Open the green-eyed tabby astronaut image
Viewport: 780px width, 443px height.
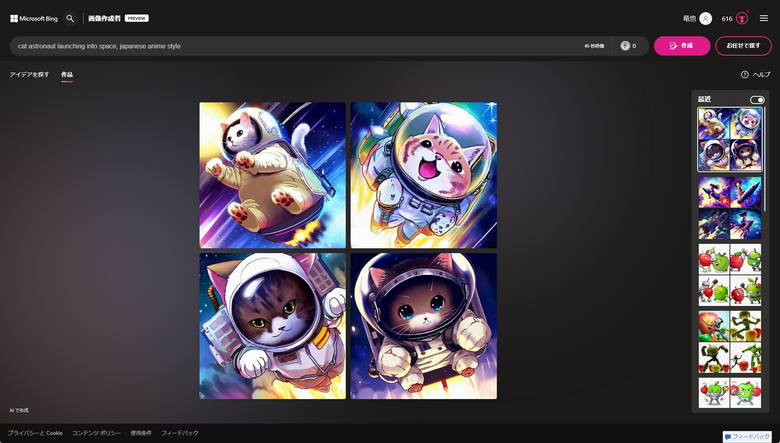tap(273, 326)
